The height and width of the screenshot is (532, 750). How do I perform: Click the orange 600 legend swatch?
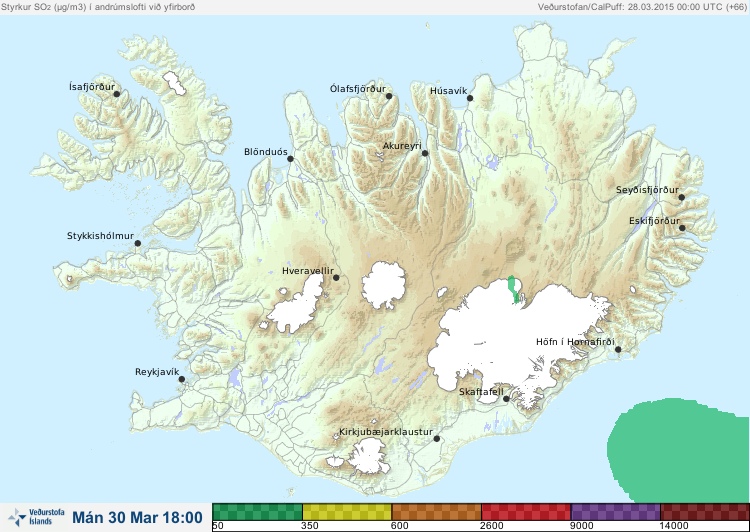(x=436, y=512)
